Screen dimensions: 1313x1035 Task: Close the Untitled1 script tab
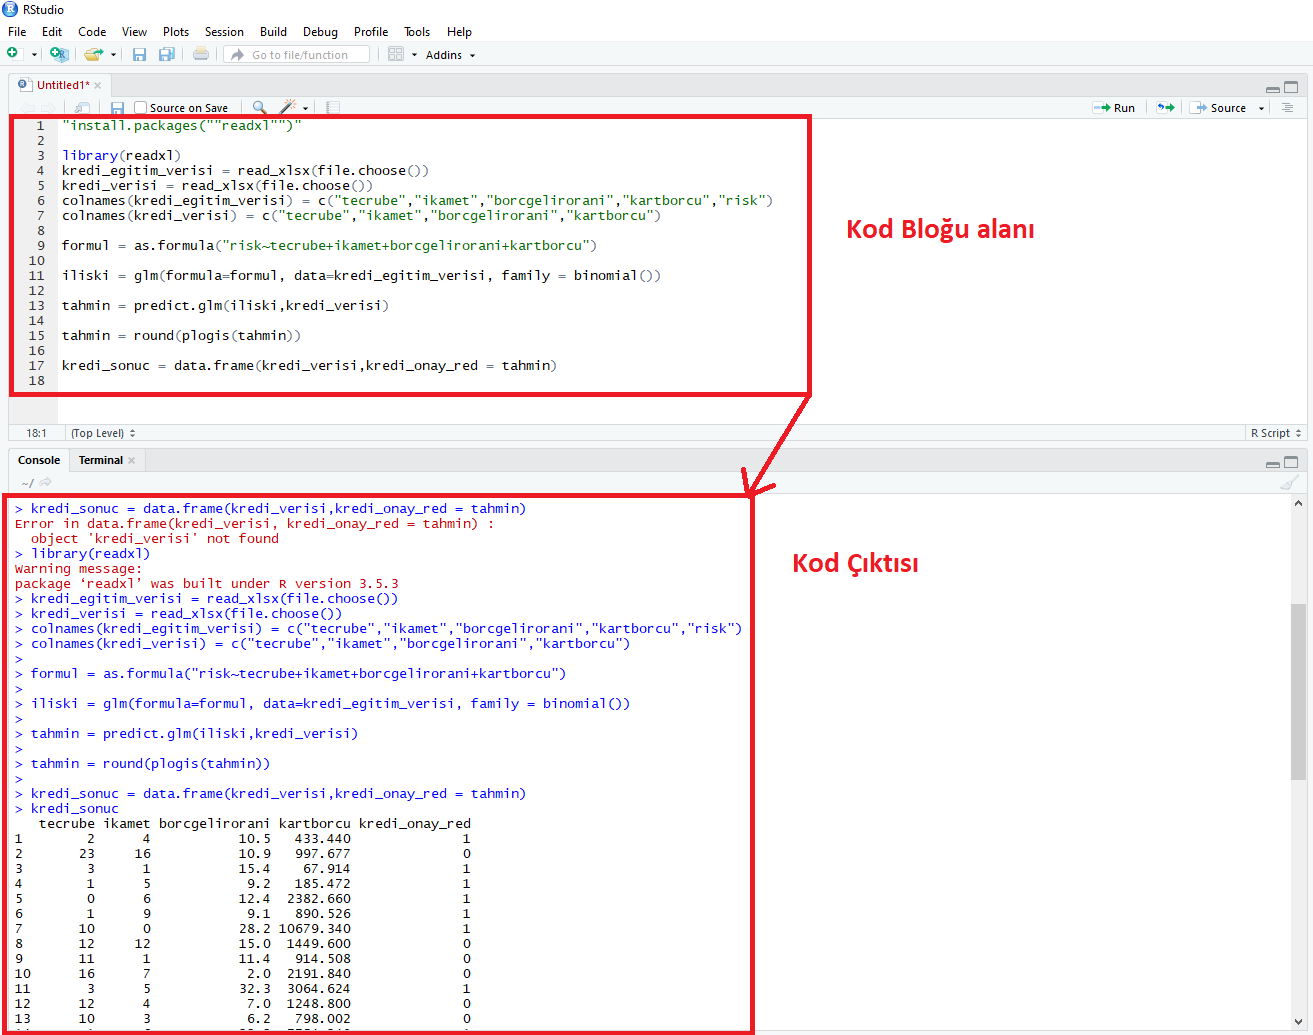(x=98, y=86)
